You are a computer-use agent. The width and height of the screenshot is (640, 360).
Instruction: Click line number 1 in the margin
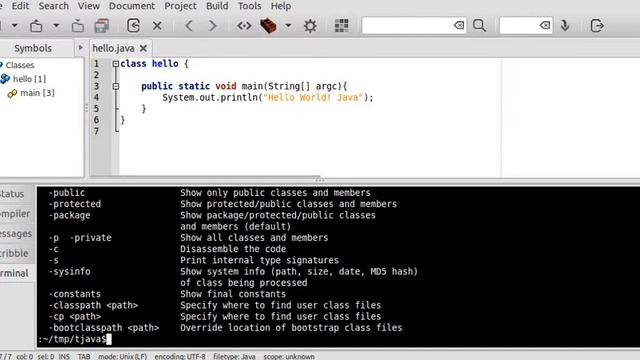pyautogui.click(x=96, y=64)
